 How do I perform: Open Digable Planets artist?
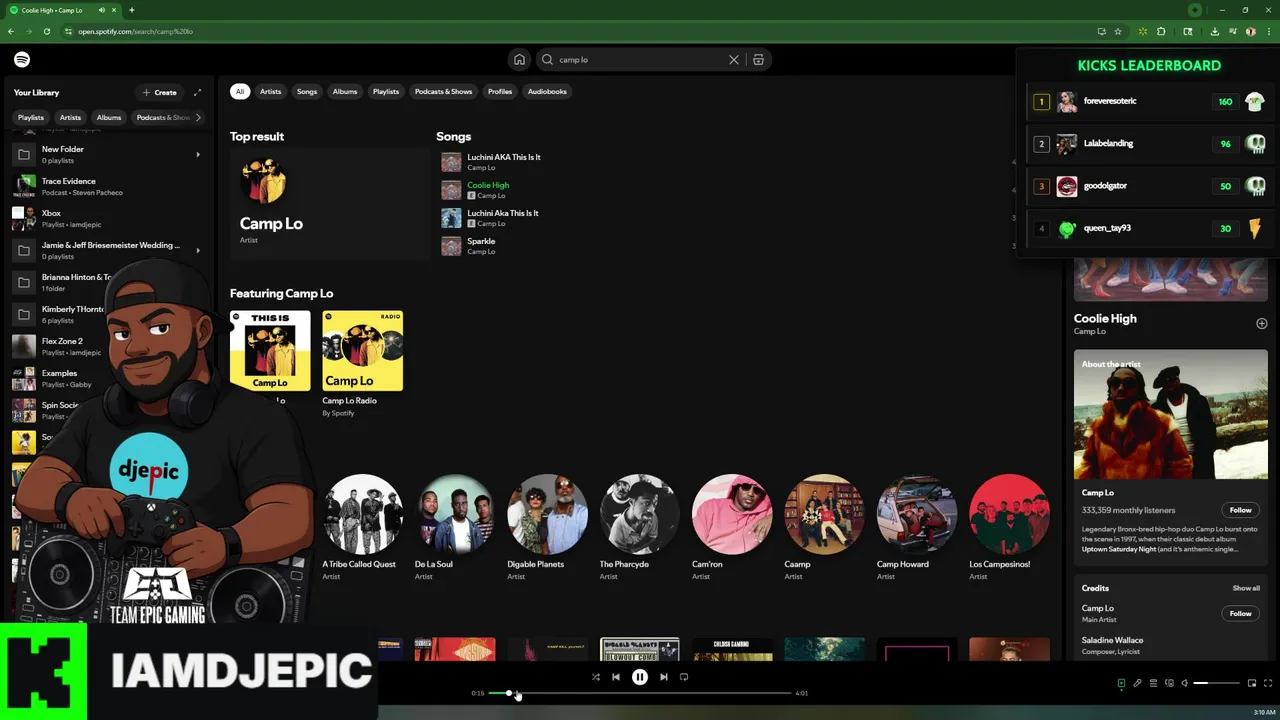point(547,527)
